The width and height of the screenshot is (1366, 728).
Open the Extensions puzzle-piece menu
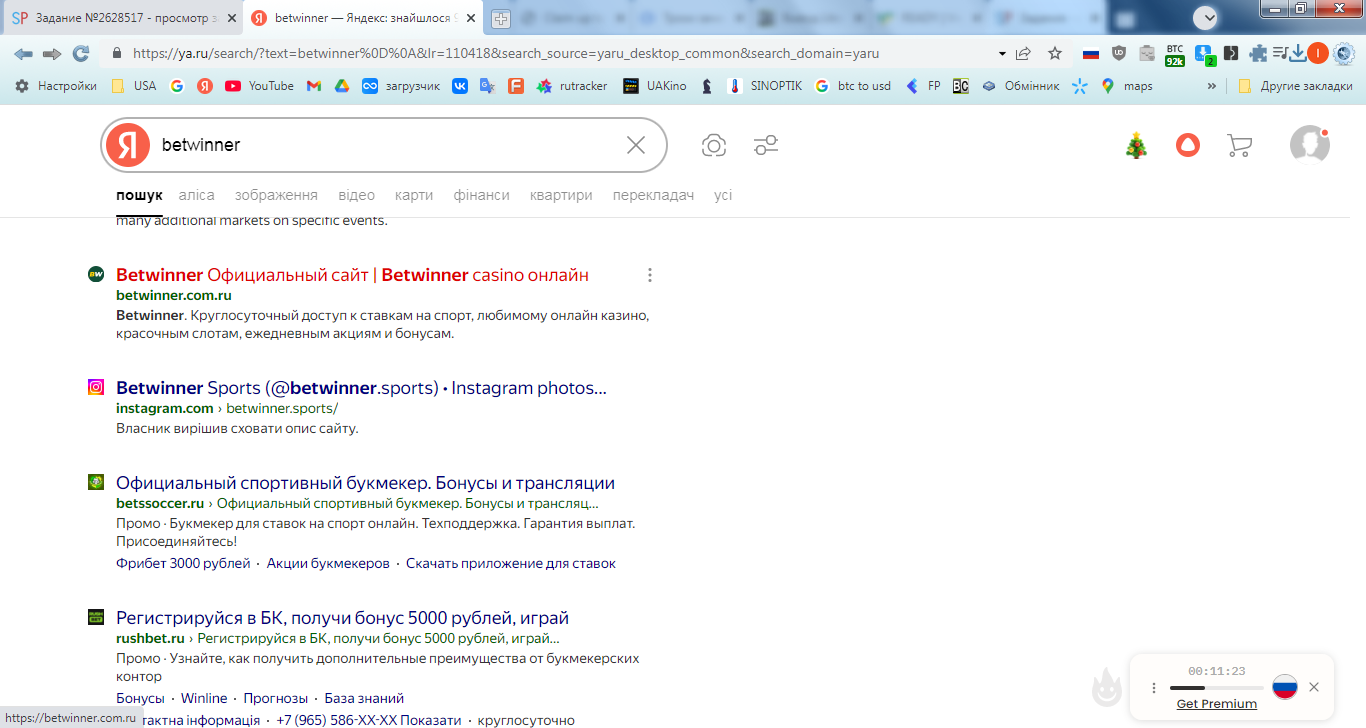tap(1258, 54)
